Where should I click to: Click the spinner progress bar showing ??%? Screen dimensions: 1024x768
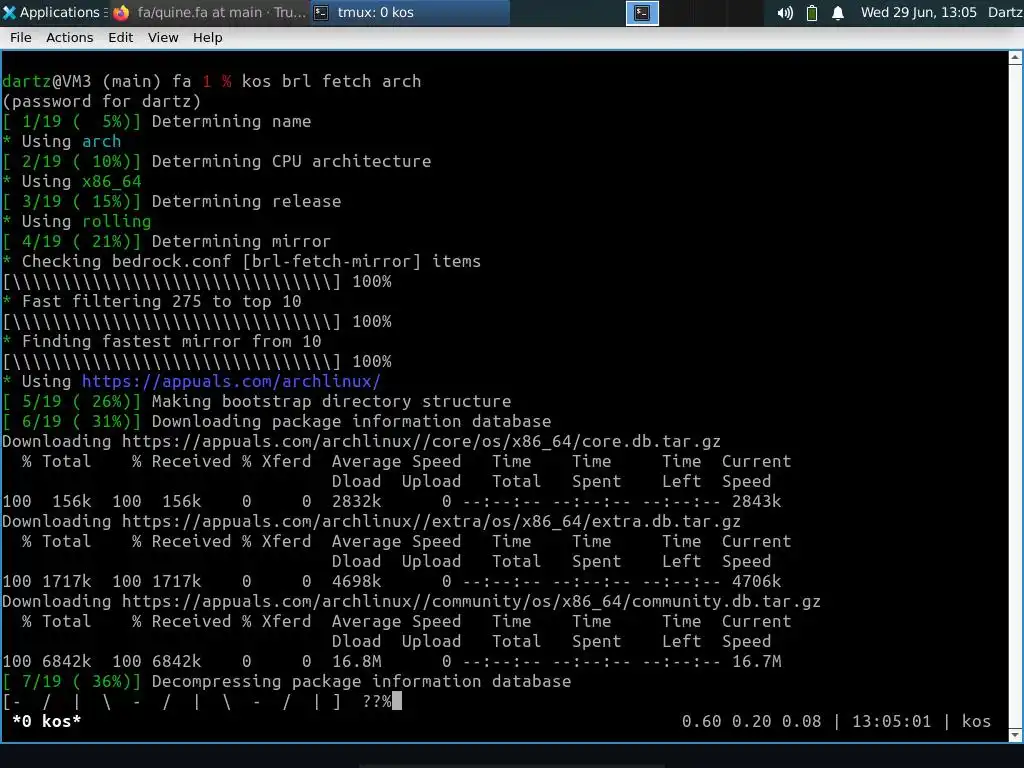click(197, 701)
